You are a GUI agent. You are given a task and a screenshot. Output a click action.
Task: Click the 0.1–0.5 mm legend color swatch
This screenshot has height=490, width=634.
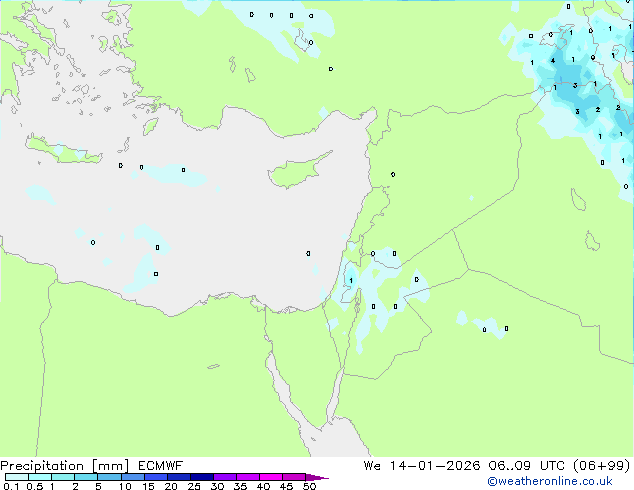[x=17, y=477]
